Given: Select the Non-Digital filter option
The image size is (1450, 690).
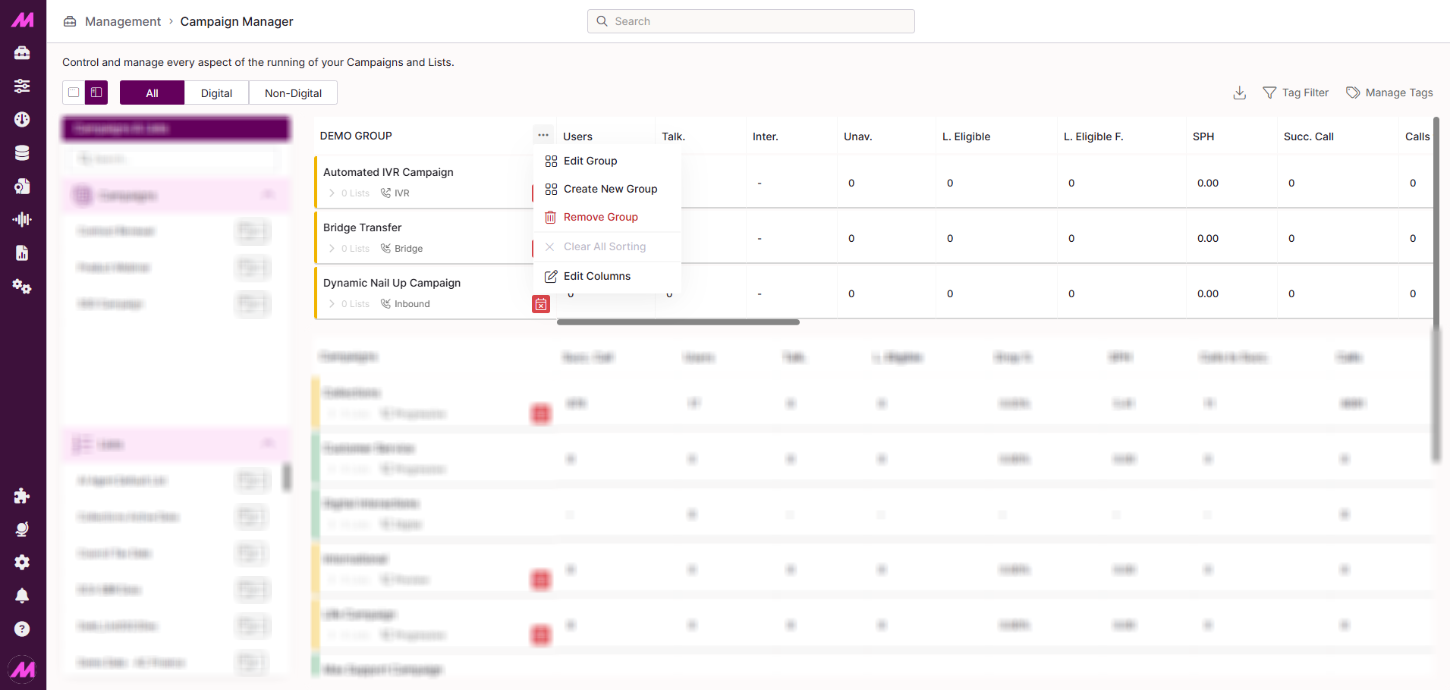Looking at the screenshot, I should click(293, 93).
